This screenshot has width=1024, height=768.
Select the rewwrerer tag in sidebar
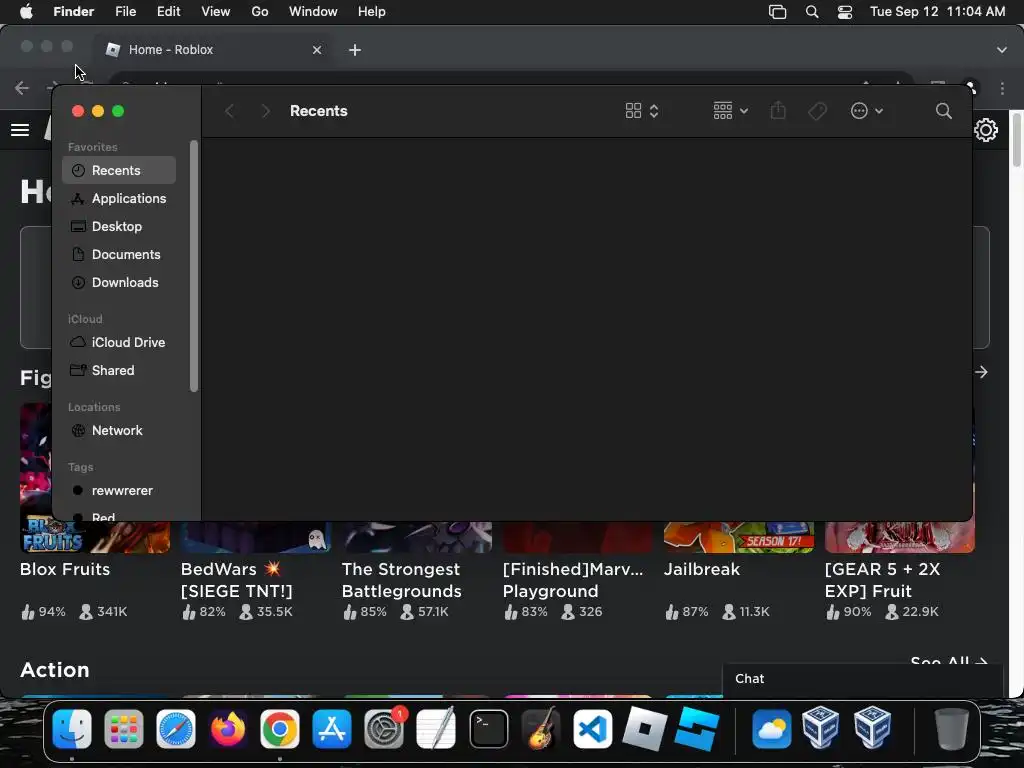coord(119,490)
